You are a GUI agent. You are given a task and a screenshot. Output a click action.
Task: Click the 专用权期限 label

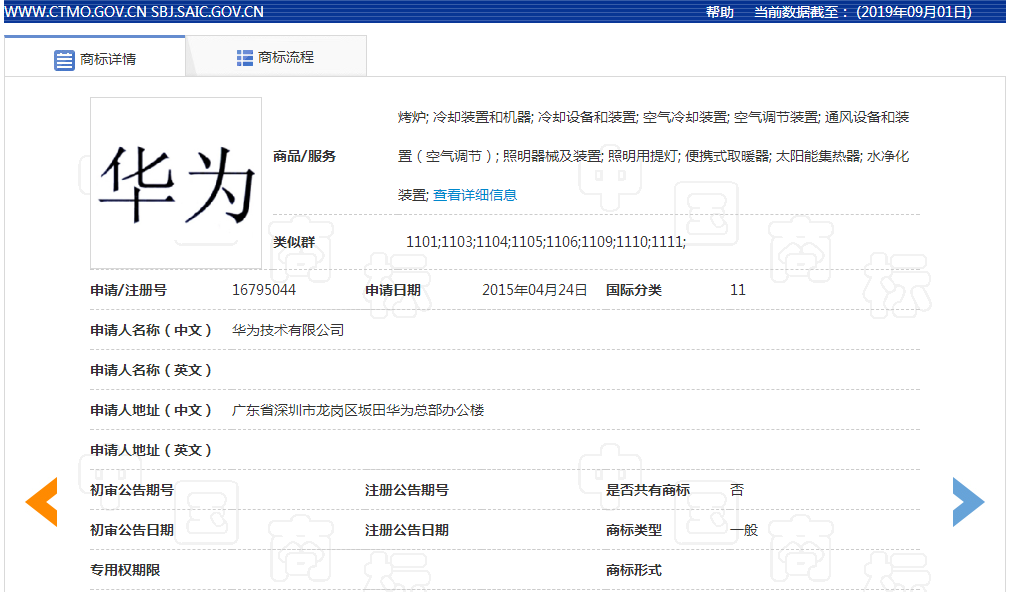click(x=125, y=570)
